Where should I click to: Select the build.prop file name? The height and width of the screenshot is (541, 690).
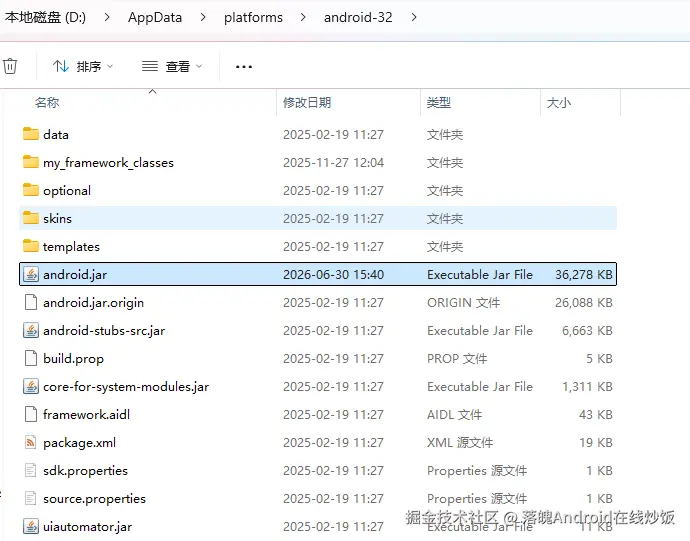pyautogui.click(x=73, y=359)
